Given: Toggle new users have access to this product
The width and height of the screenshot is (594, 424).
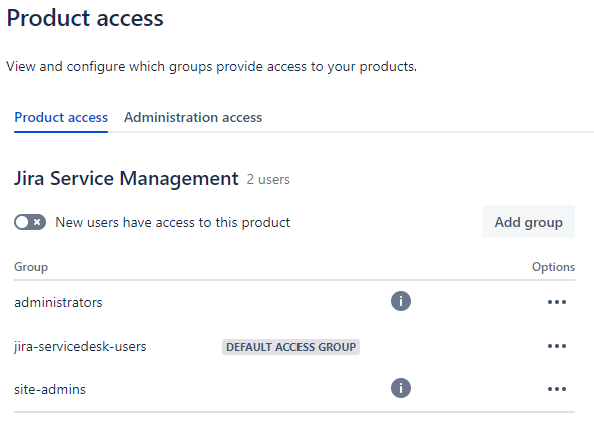Looking at the screenshot, I should (30, 222).
